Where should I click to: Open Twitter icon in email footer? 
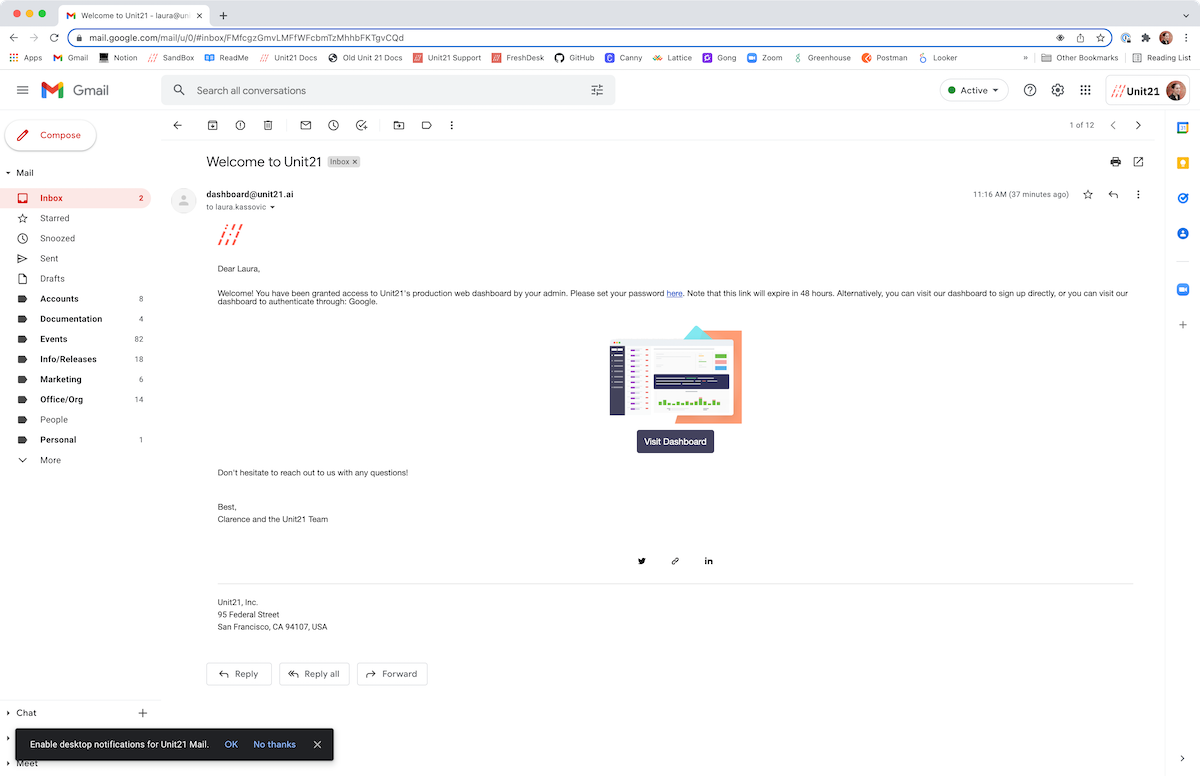click(642, 561)
